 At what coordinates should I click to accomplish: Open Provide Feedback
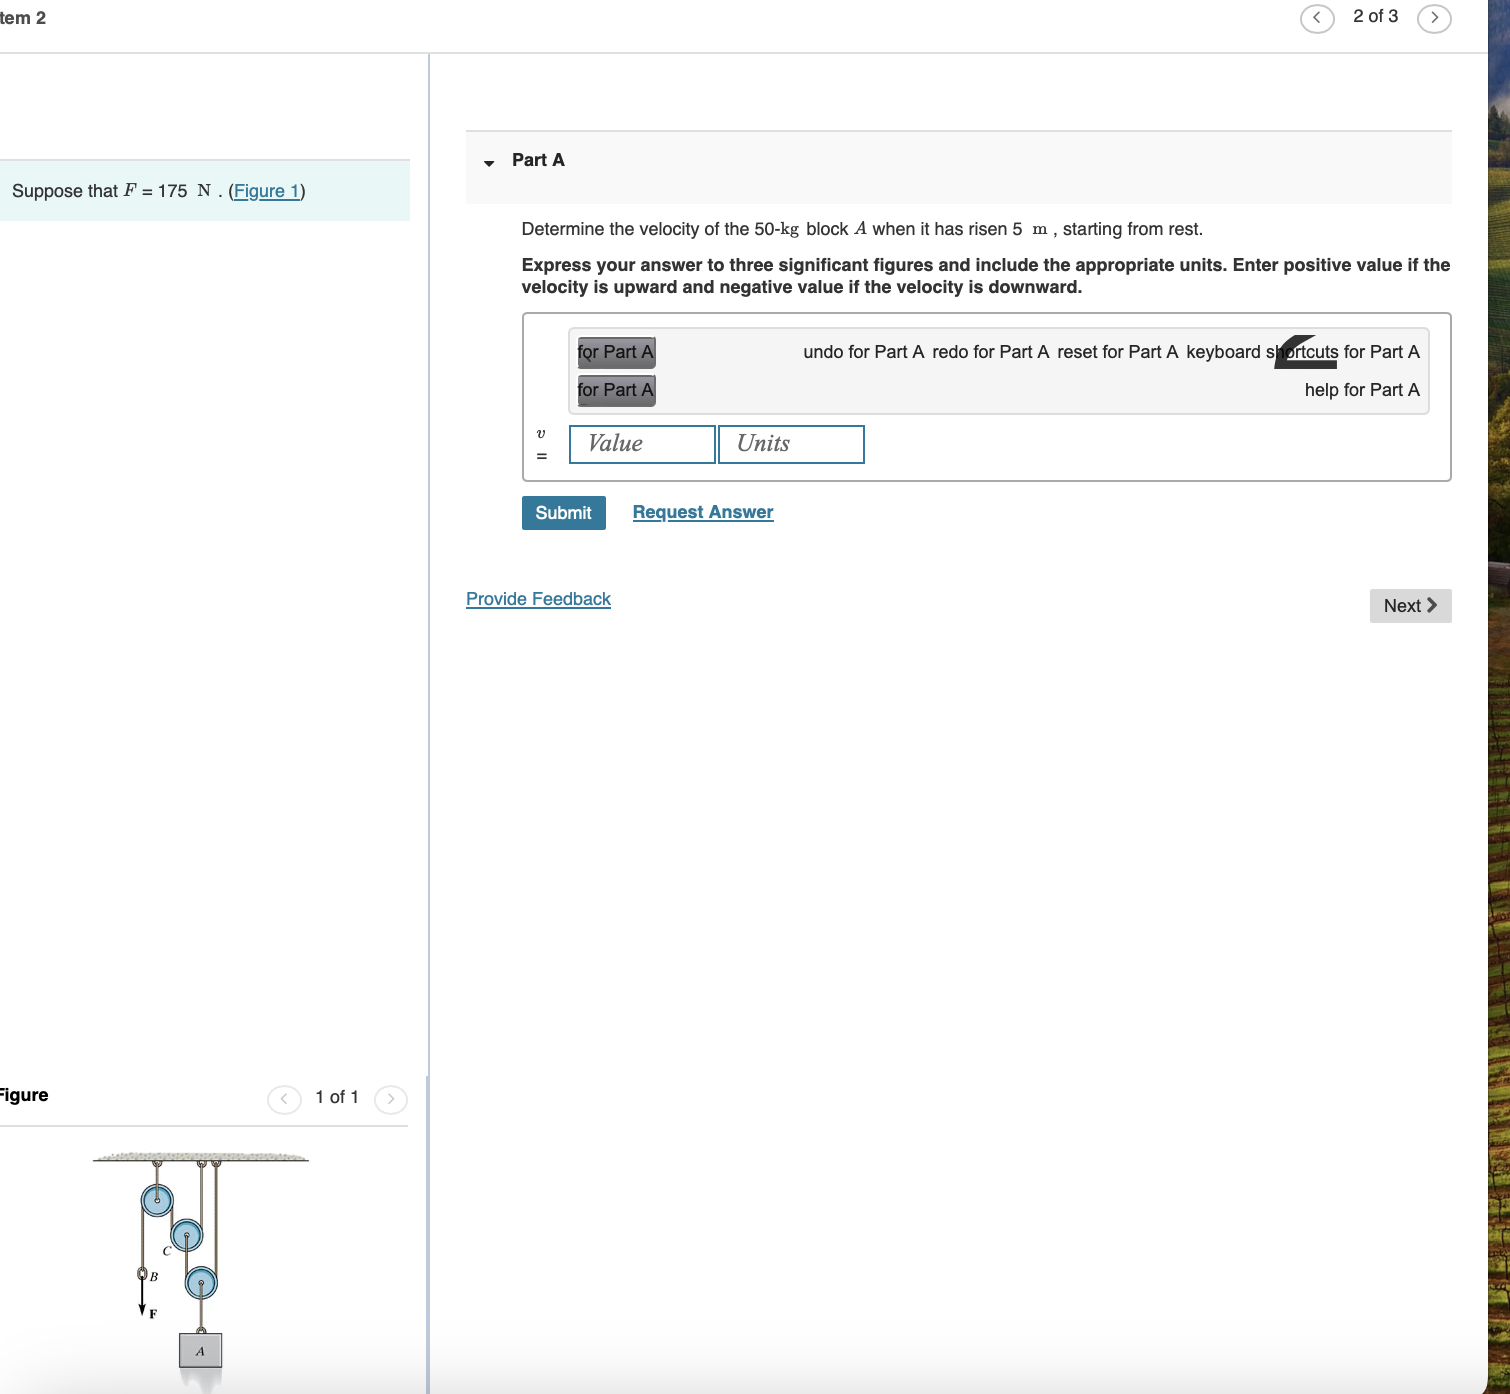tap(538, 598)
